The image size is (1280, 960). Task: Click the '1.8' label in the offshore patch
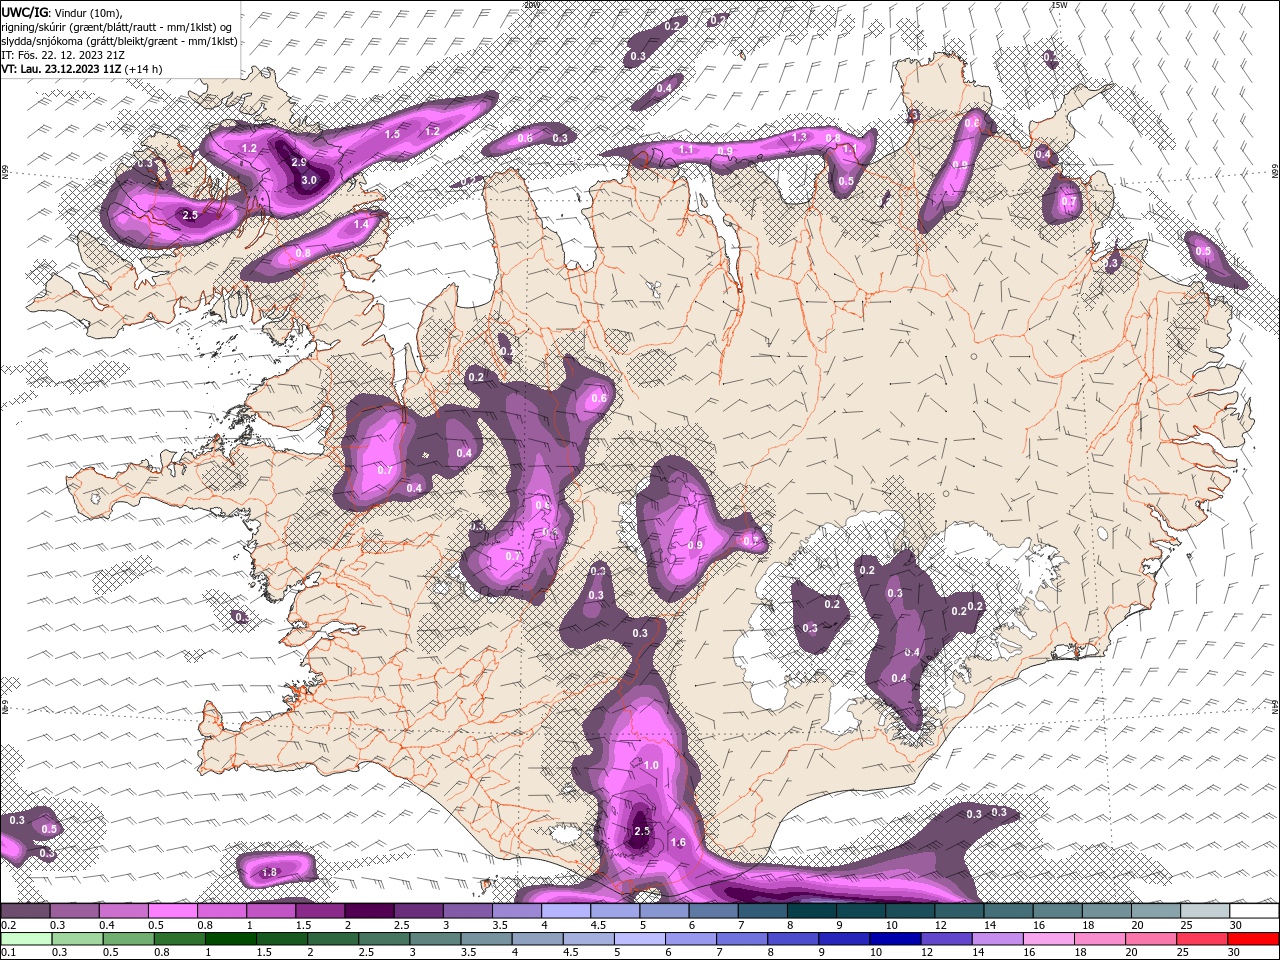point(269,872)
